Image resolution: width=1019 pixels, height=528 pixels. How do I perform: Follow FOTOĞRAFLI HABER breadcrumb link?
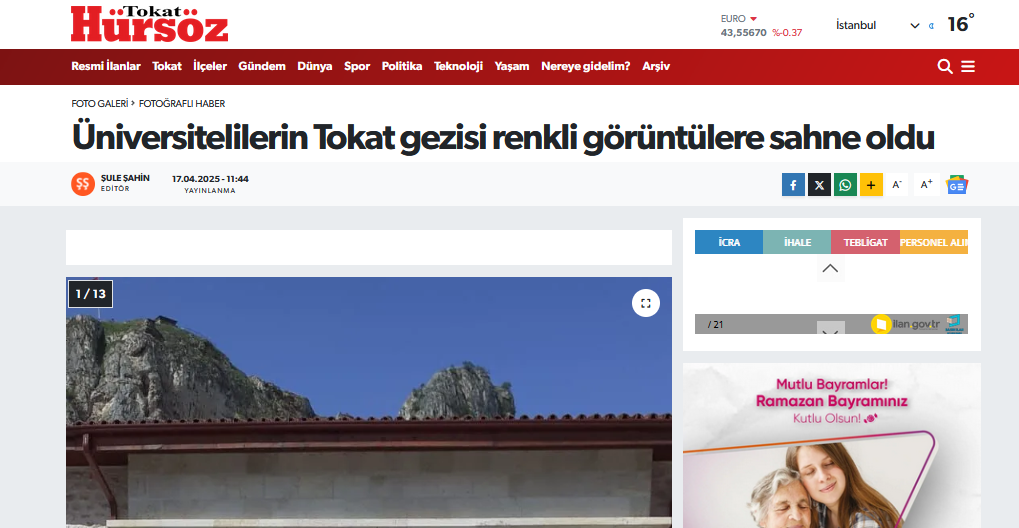pos(182,103)
